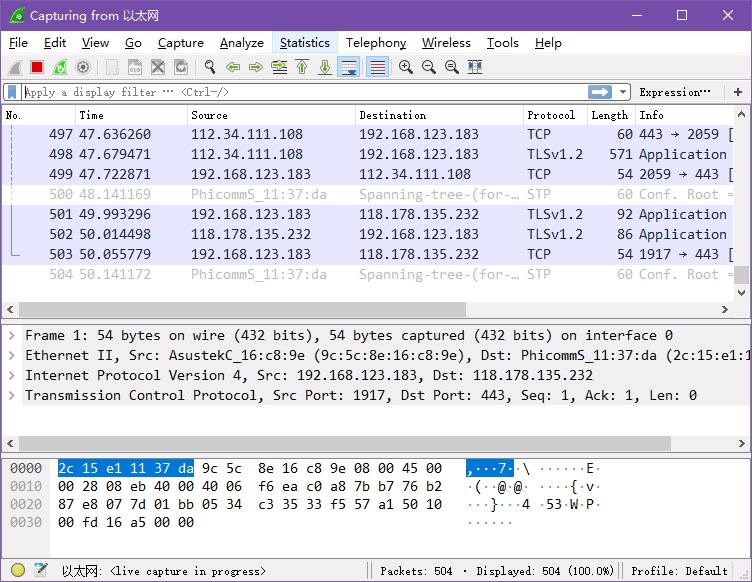
Task: Zoom out the main window text
Action: [x=429, y=67]
